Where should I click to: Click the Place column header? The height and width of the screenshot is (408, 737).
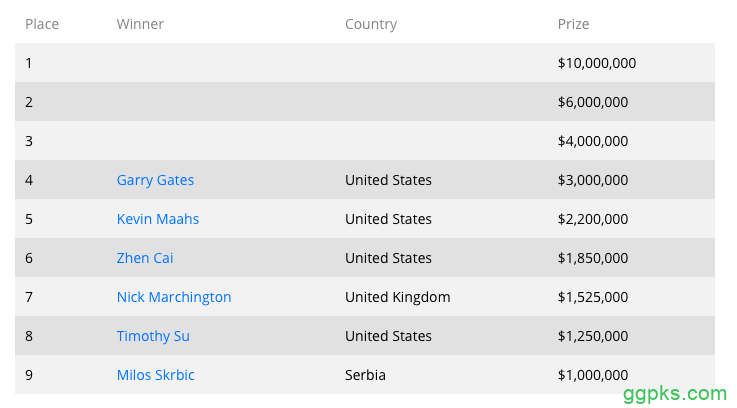pos(42,24)
